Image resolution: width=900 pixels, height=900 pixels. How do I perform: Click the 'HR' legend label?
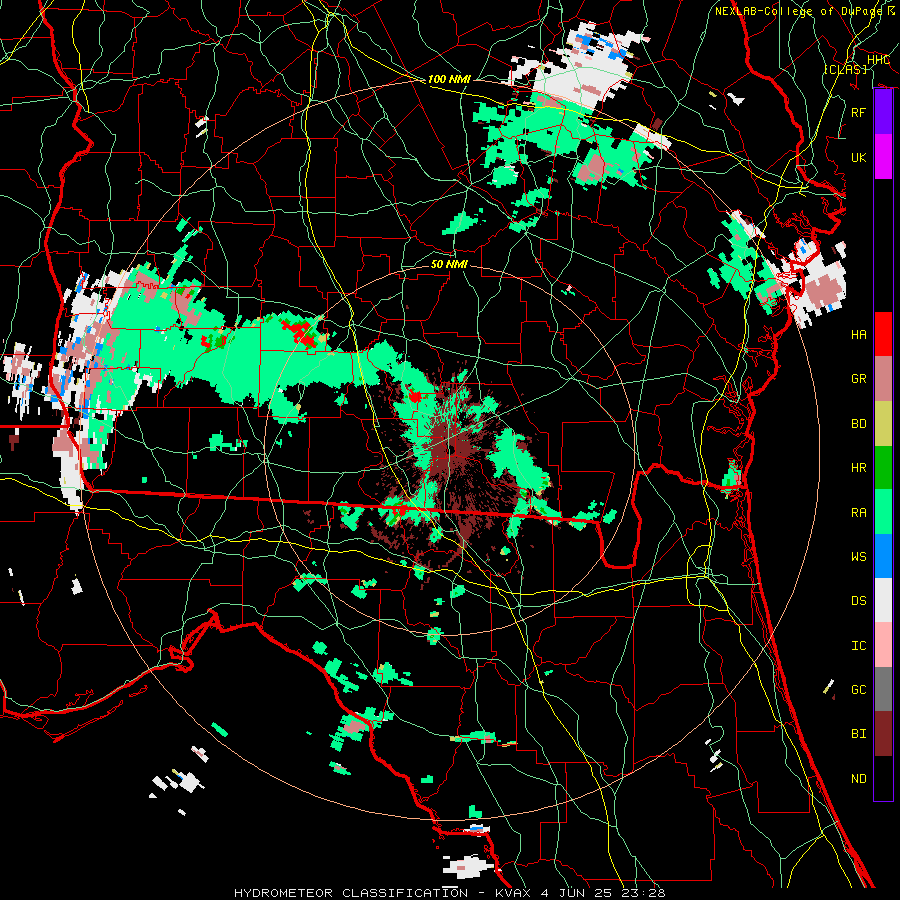tap(858, 468)
